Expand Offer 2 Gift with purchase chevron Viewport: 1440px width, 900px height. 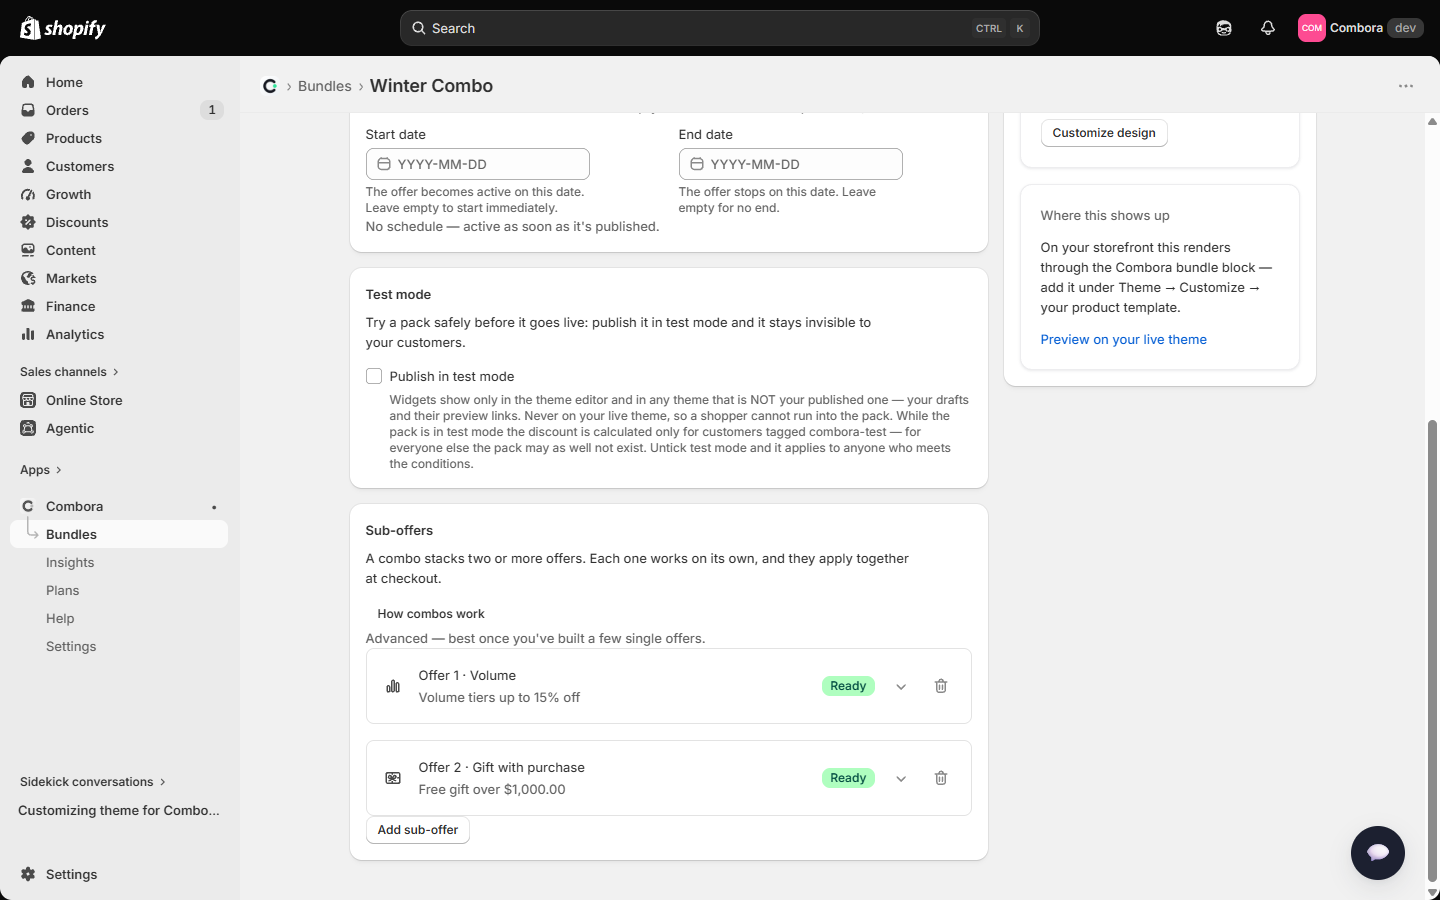pos(901,779)
